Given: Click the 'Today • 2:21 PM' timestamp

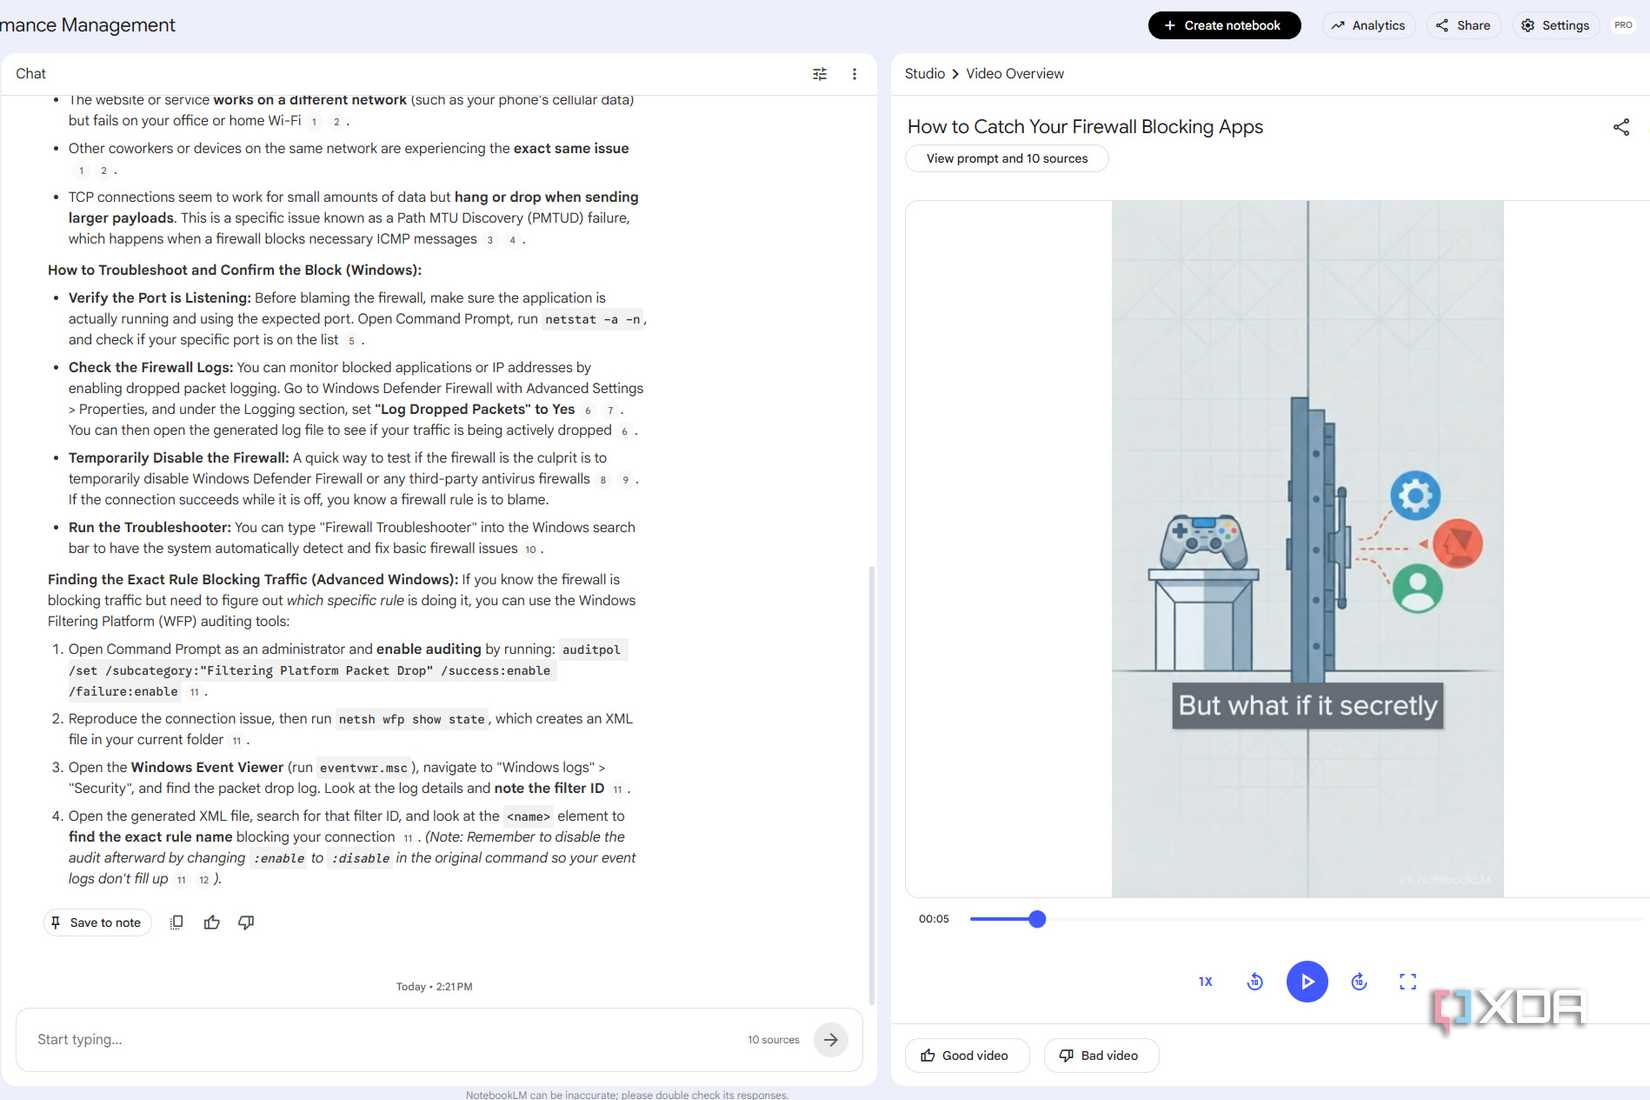Looking at the screenshot, I should [434, 987].
